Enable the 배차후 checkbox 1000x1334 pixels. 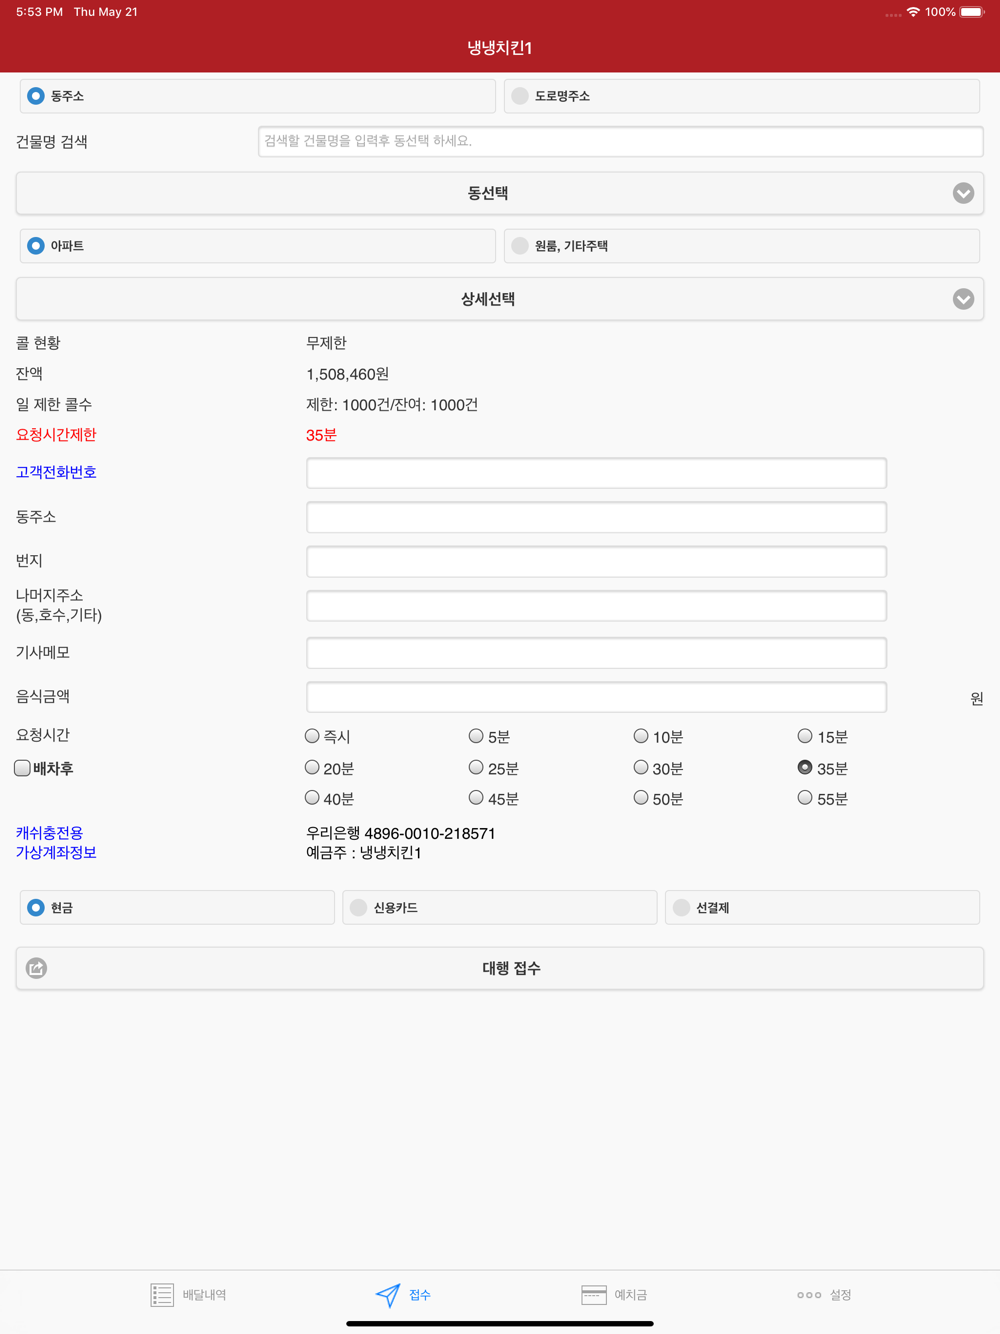click(x=22, y=768)
